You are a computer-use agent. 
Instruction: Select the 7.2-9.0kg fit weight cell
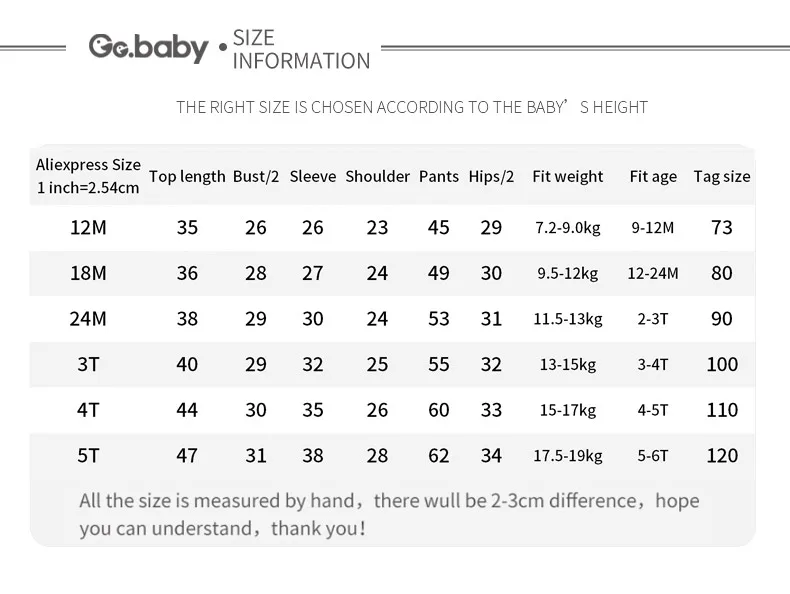tap(568, 228)
